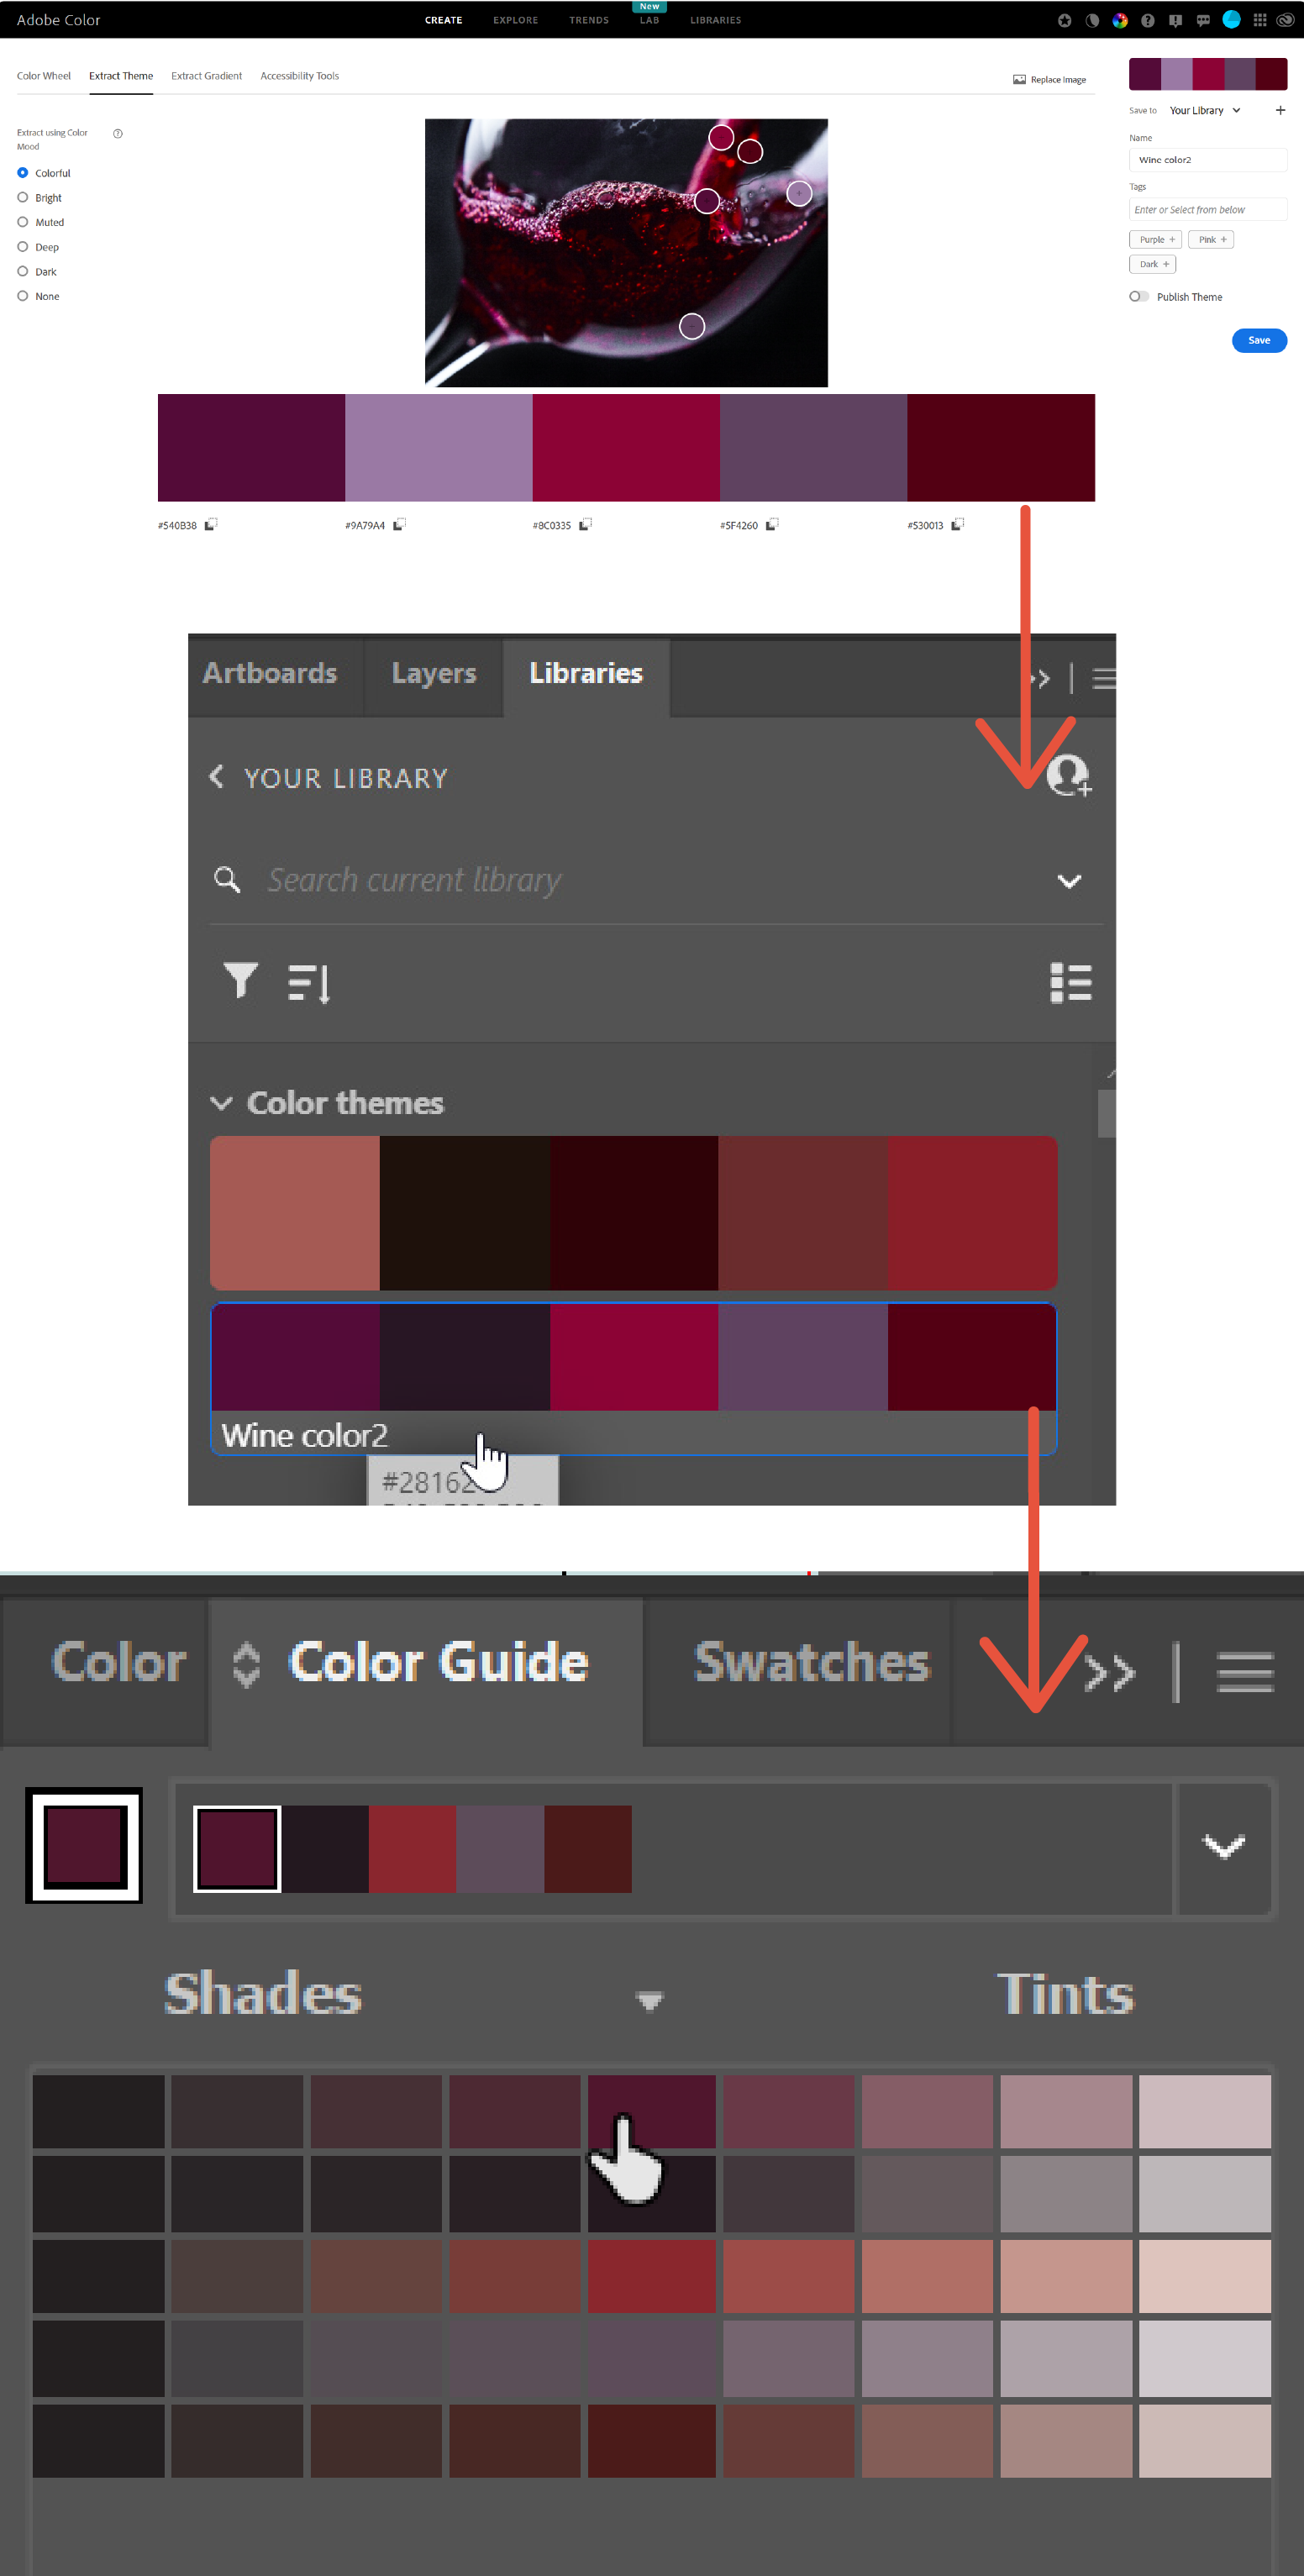This screenshot has height=2576, width=1304.
Task: Select the Muted color mood option
Action: (x=23, y=222)
